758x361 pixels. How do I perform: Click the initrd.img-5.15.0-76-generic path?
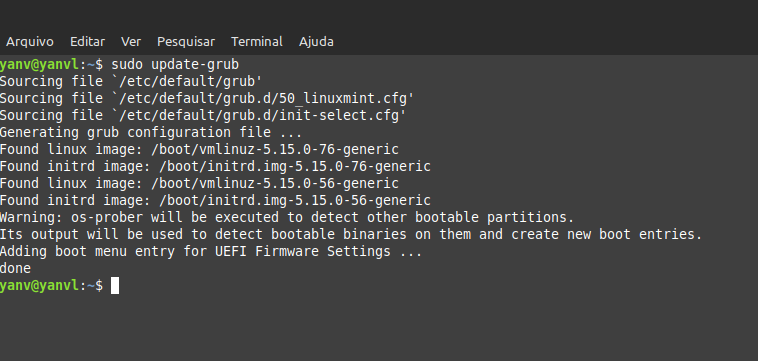pos(294,166)
